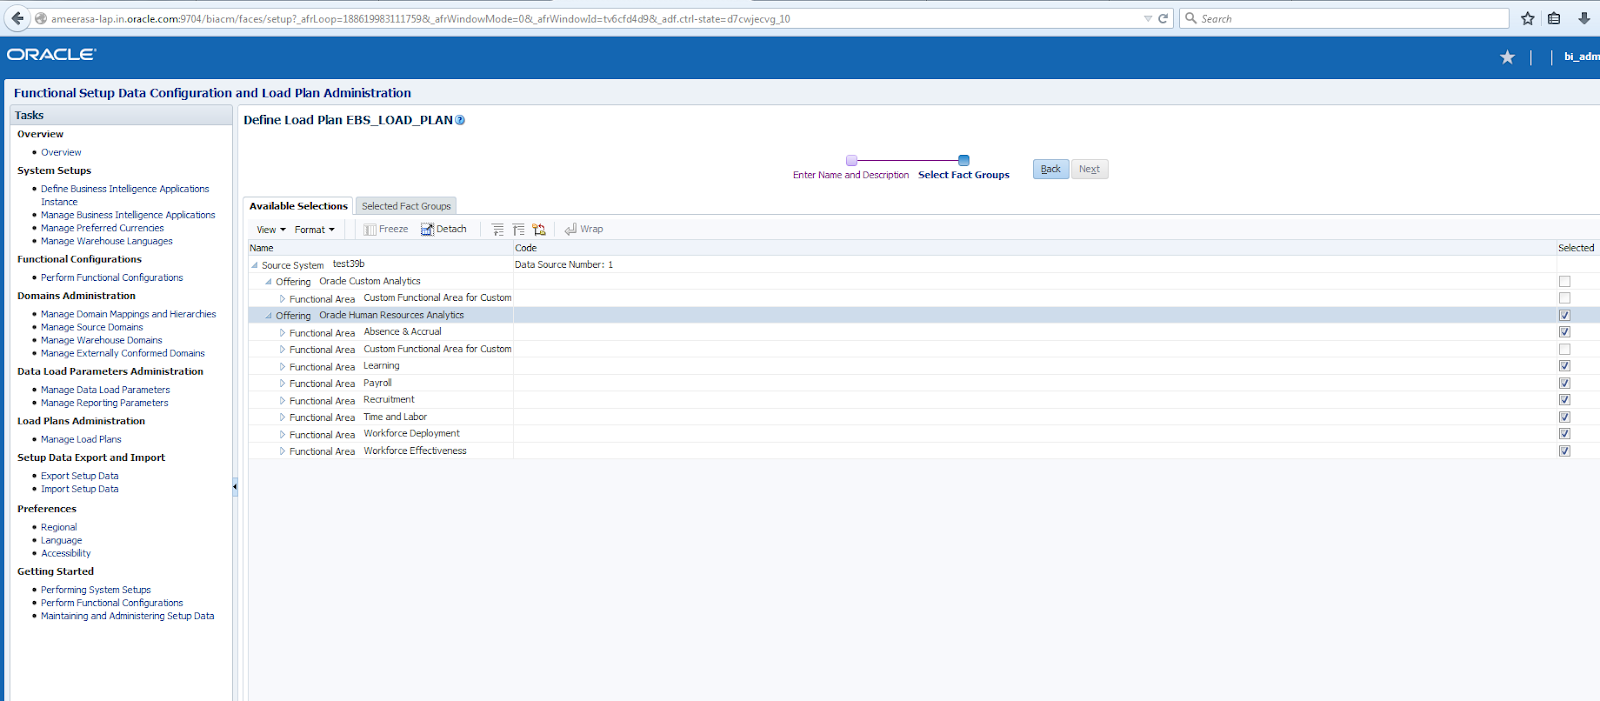The height and width of the screenshot is (701, 1600).
Task: Open Manage Source Domains link
Action: pos(92,327)
